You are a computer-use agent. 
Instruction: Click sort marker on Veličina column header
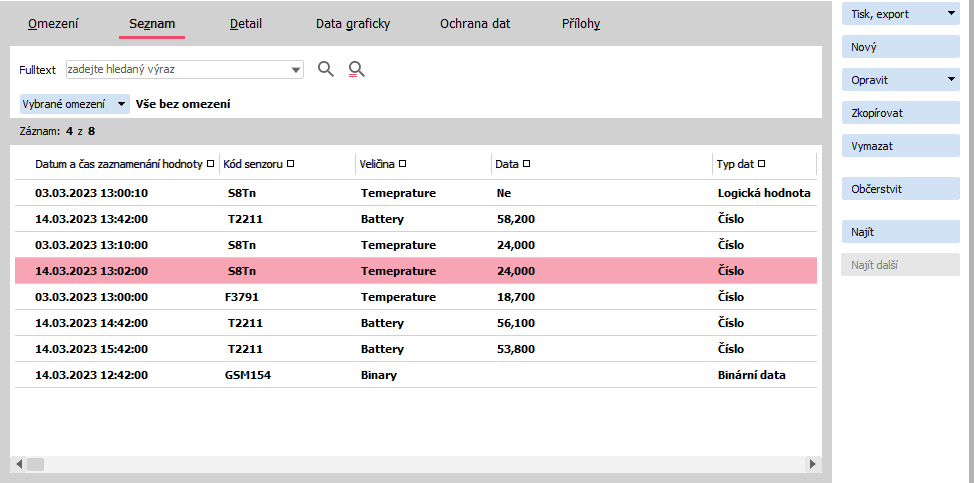[x=402, y=164]
